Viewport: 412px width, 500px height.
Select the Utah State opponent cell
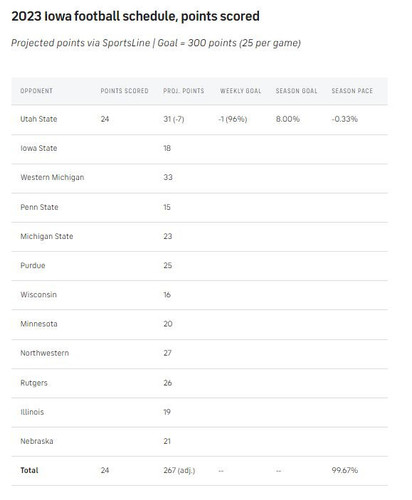39,119
